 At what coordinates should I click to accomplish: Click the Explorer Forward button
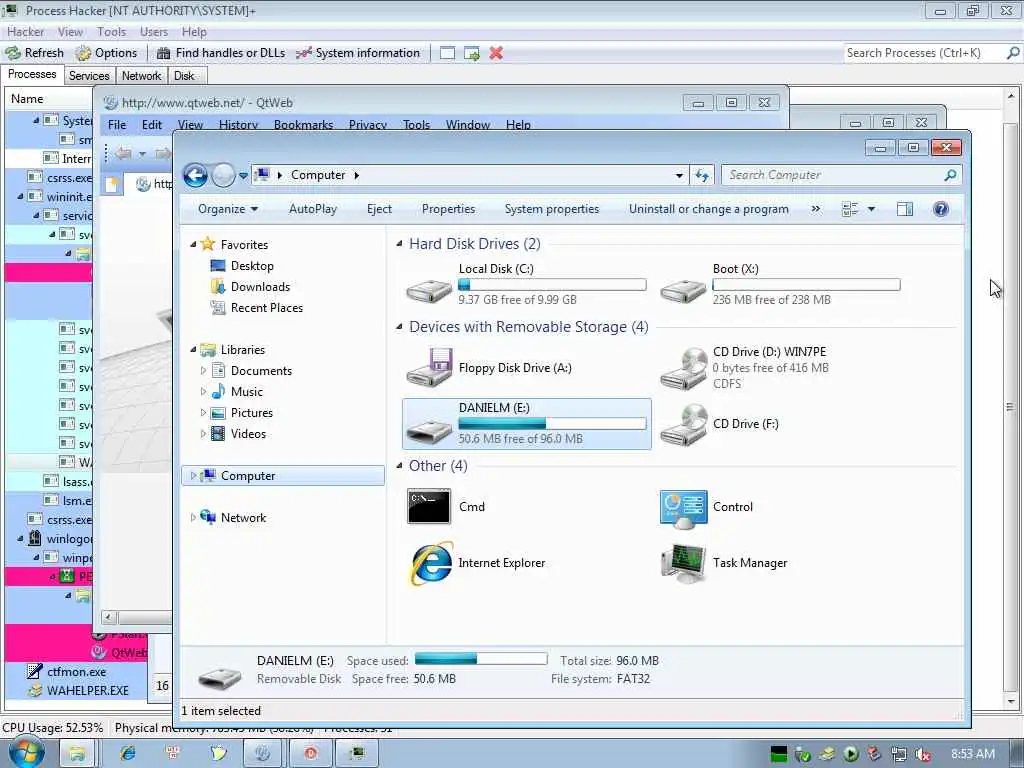click(x=223, y=175)
